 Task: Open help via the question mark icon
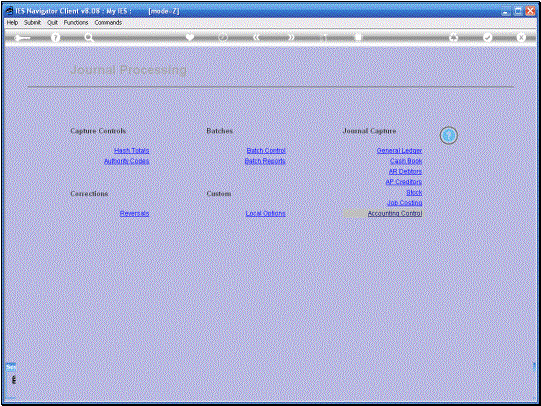55,38
